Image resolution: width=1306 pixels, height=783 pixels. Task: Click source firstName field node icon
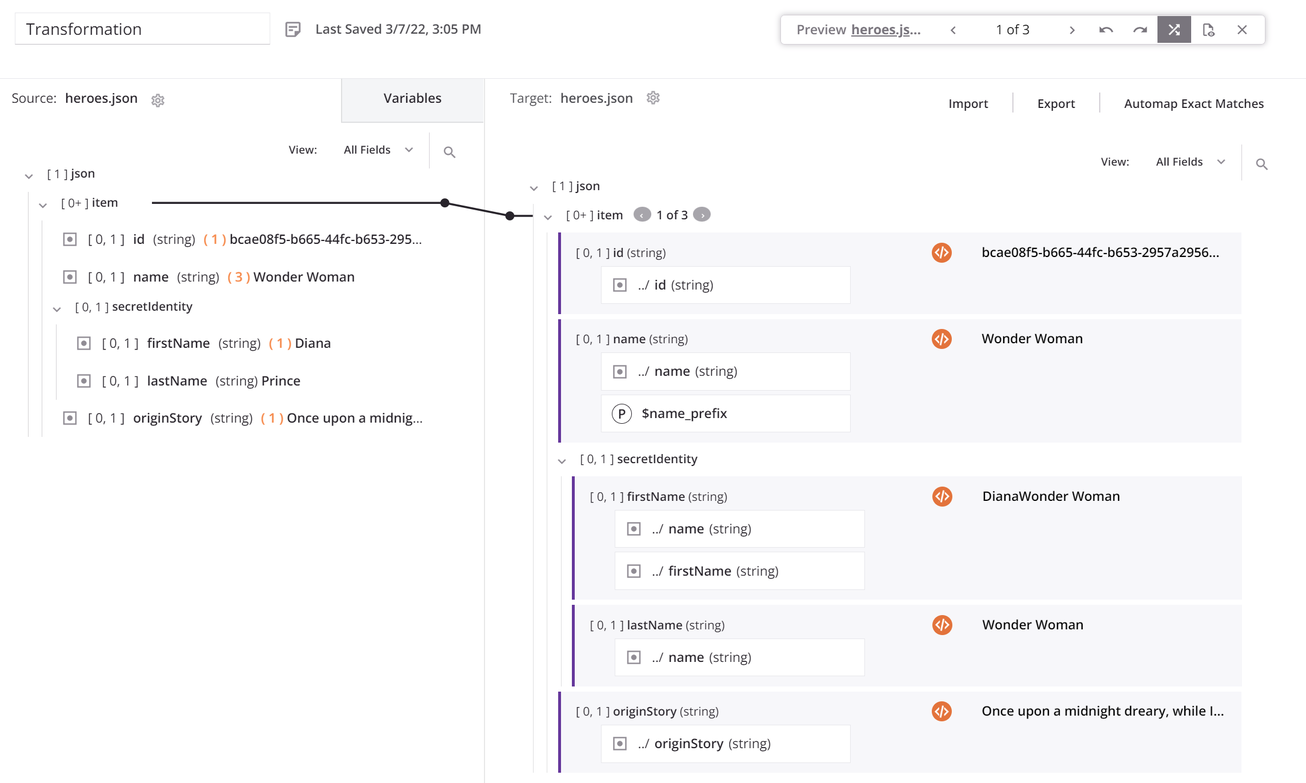84,343
